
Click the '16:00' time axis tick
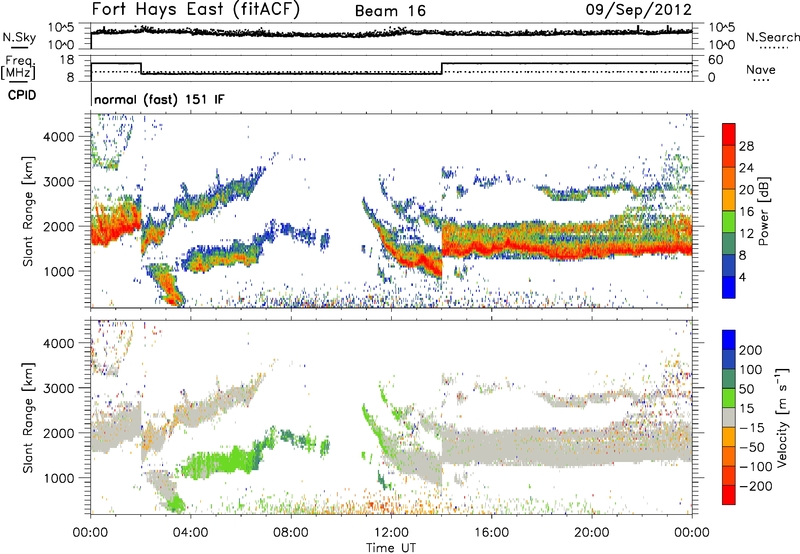point(491,533)
